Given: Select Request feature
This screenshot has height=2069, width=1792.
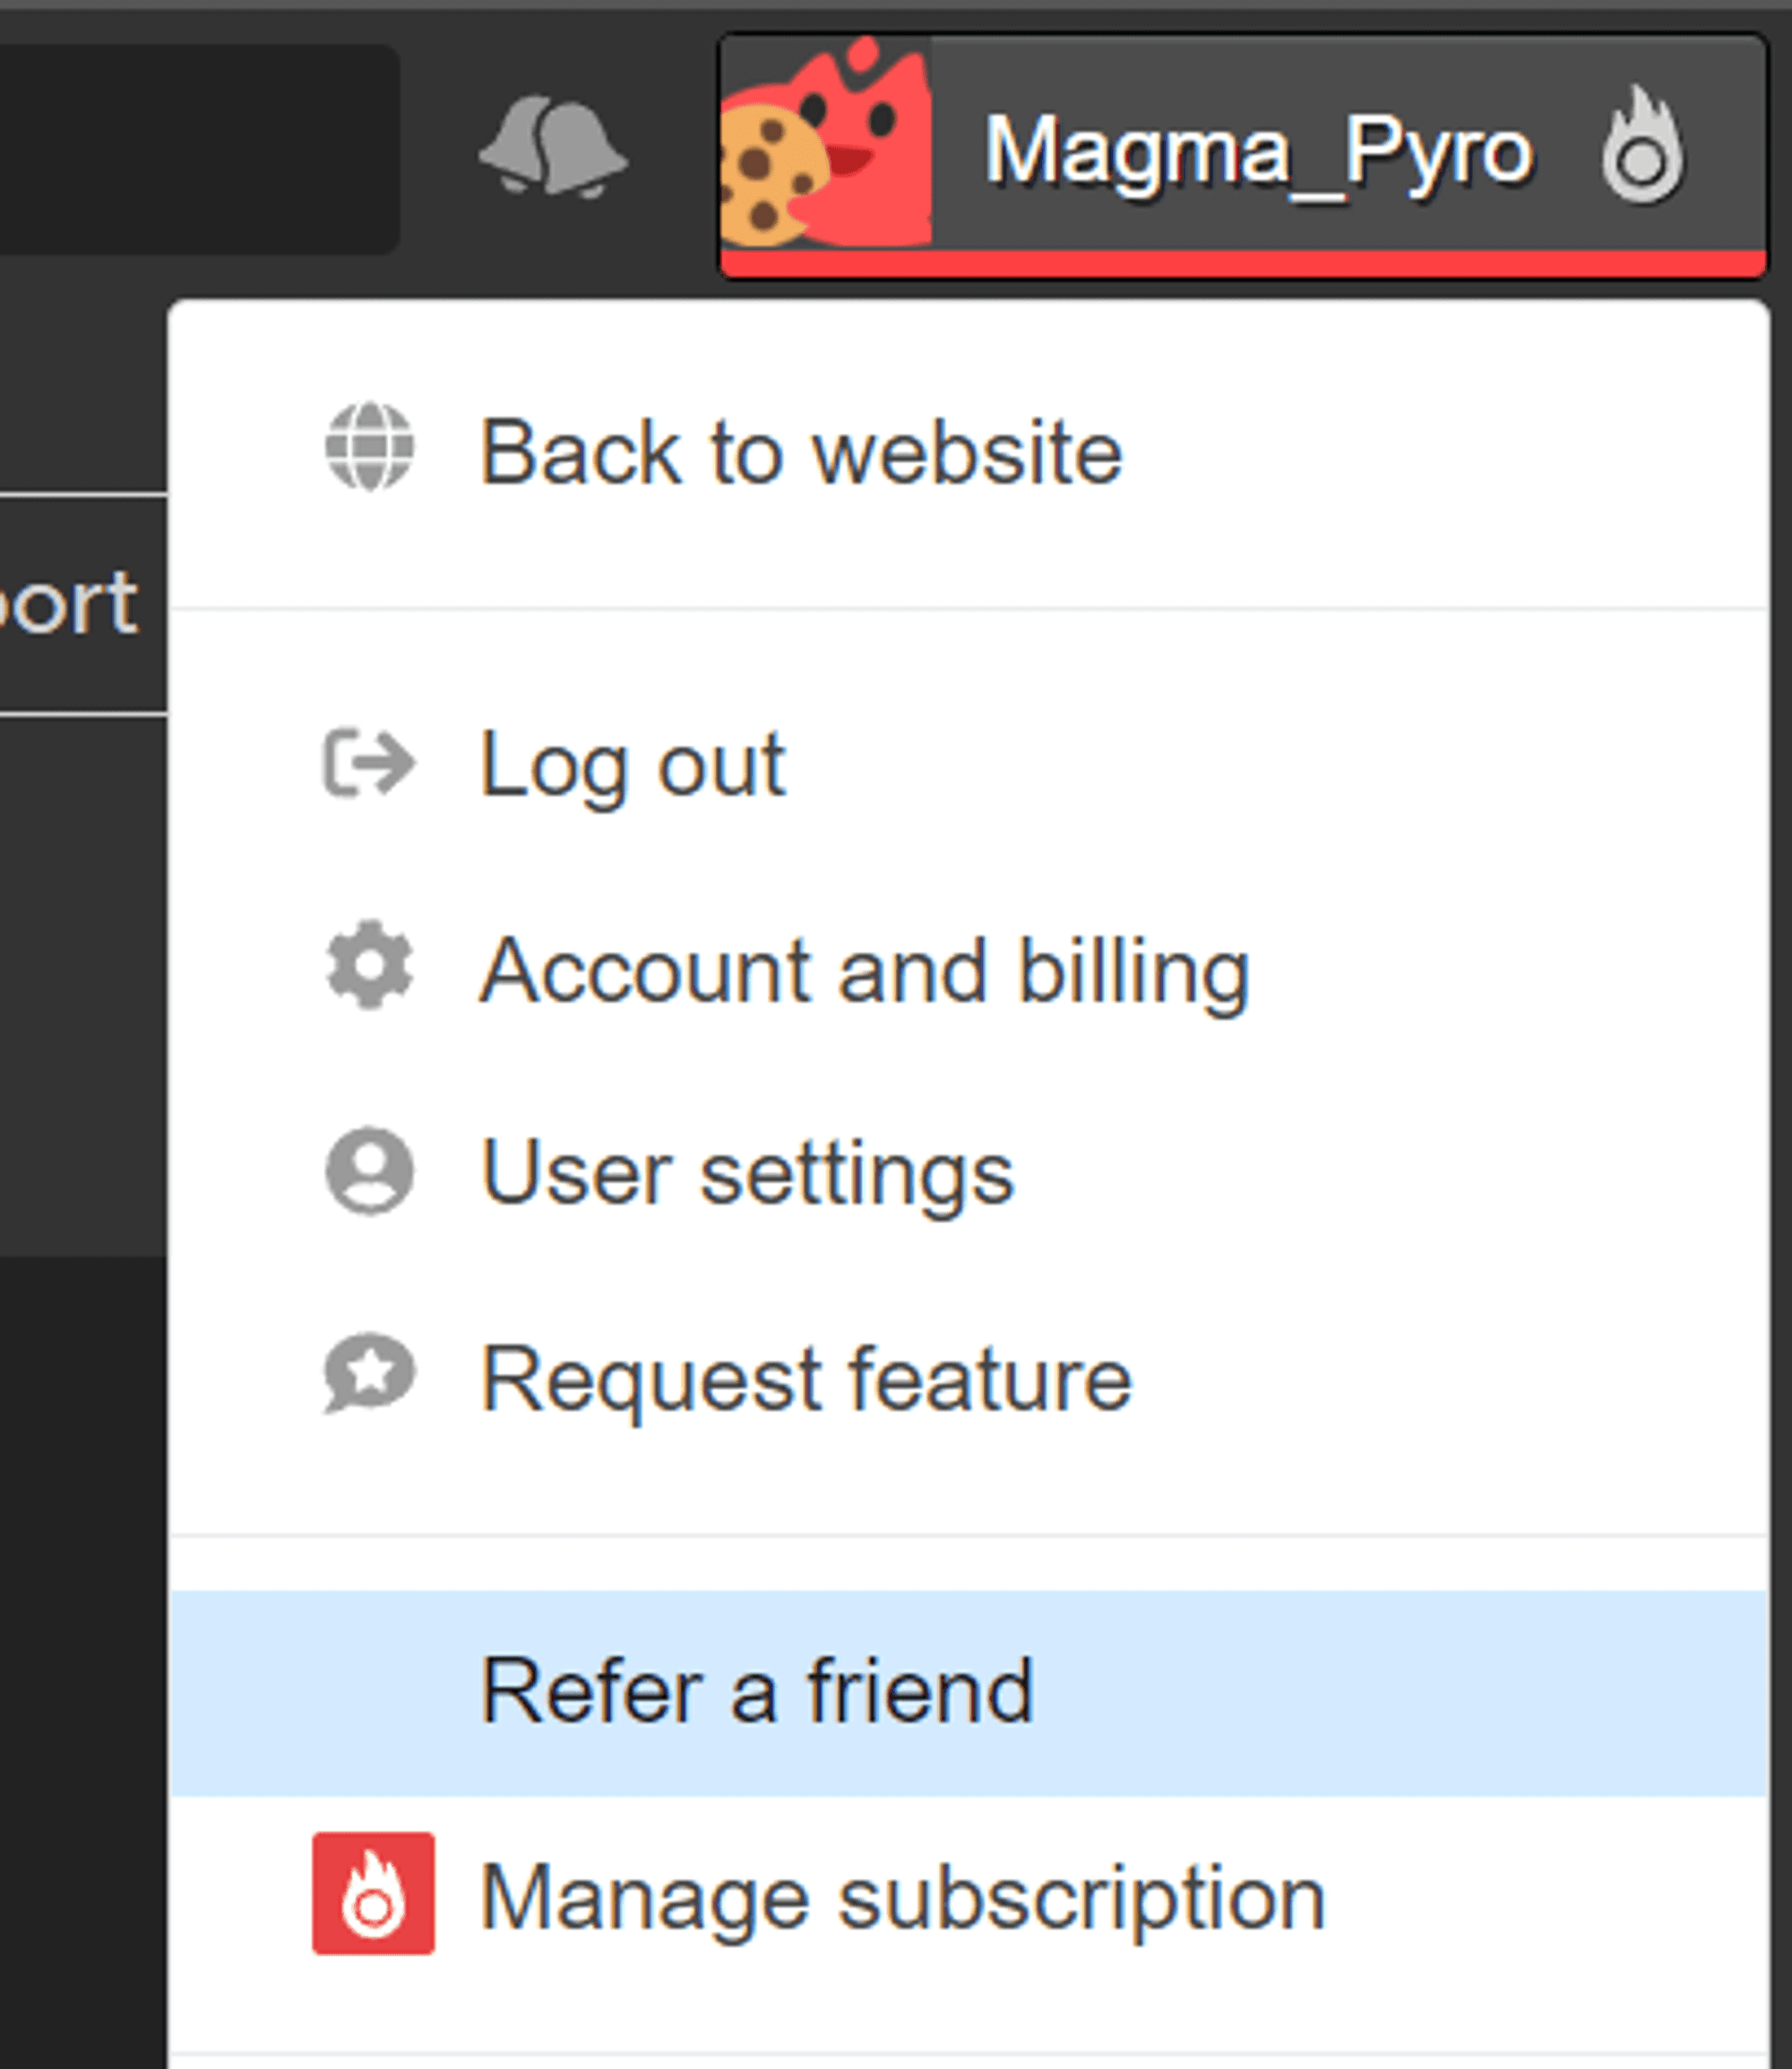Looking at the screenshot, I should tap(806, 1380).
